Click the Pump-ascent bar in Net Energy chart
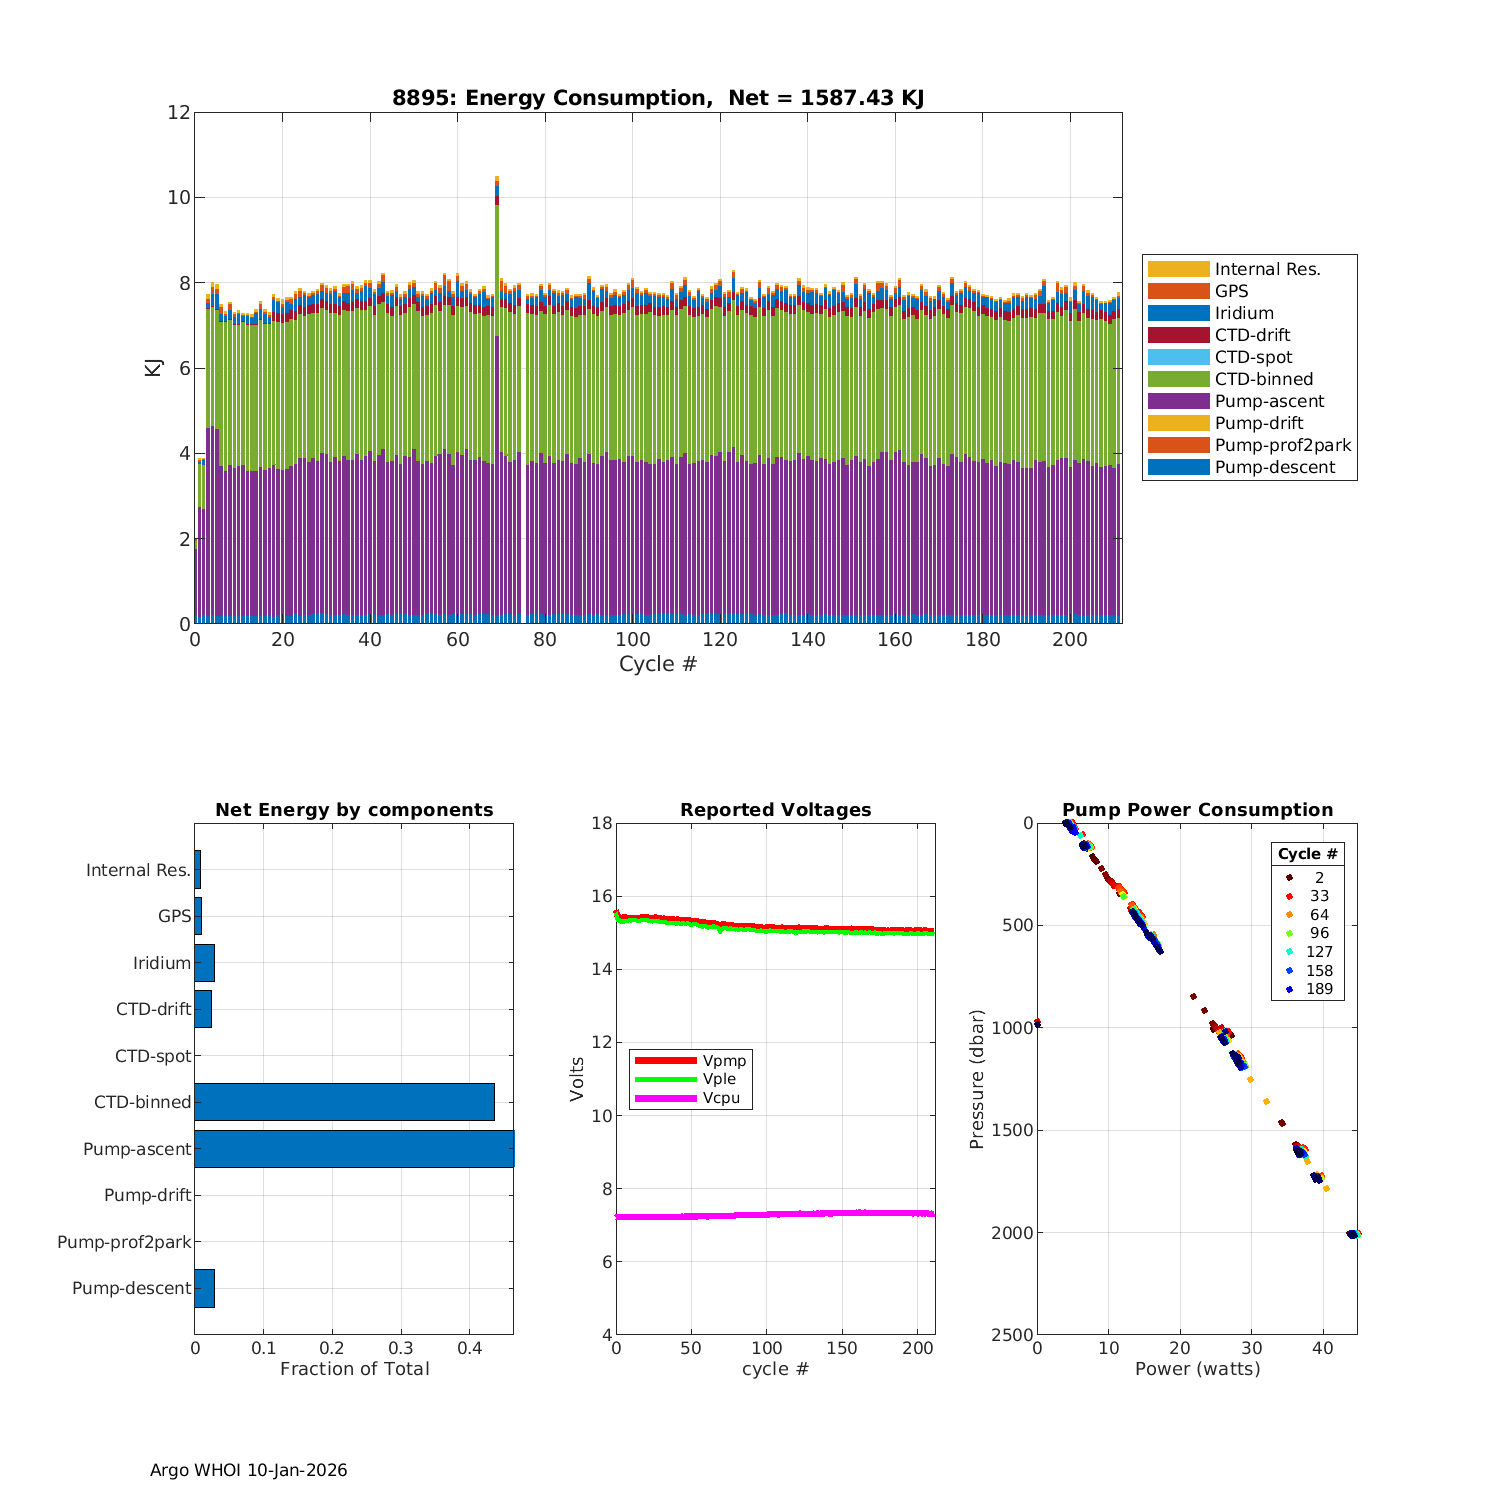 click(x=354, y=1149)
